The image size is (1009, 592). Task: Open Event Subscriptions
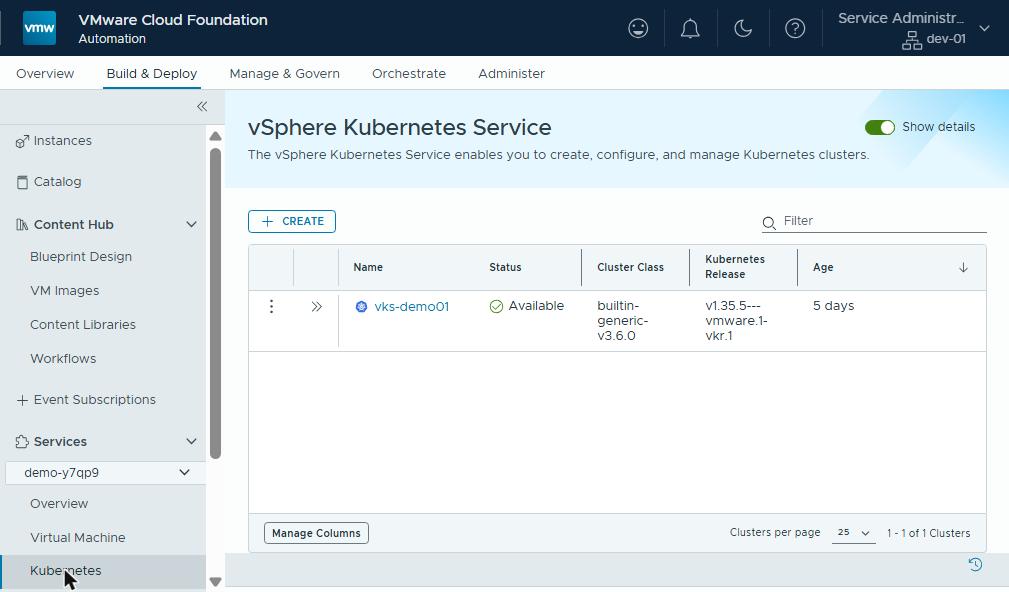tap(95, 400)
